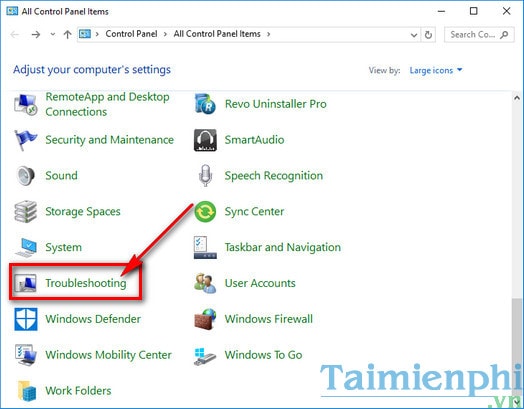
Task: Open the Sync Center green icon
Action: point(205,212)
